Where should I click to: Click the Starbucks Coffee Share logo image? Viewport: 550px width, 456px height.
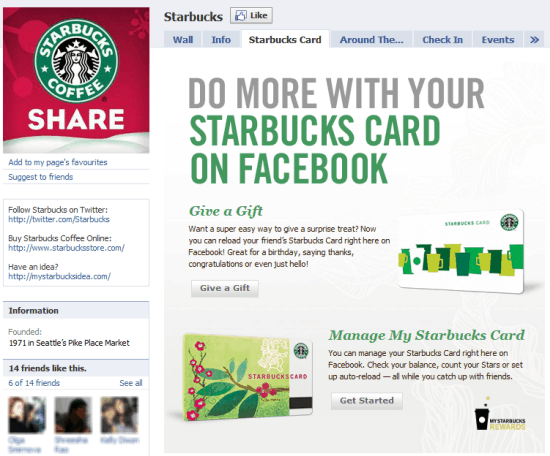coord(76,80)
